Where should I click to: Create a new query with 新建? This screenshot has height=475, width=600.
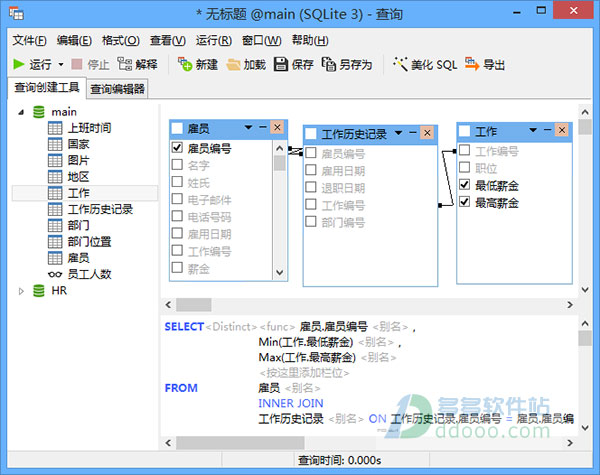click(x=198, y=64)
